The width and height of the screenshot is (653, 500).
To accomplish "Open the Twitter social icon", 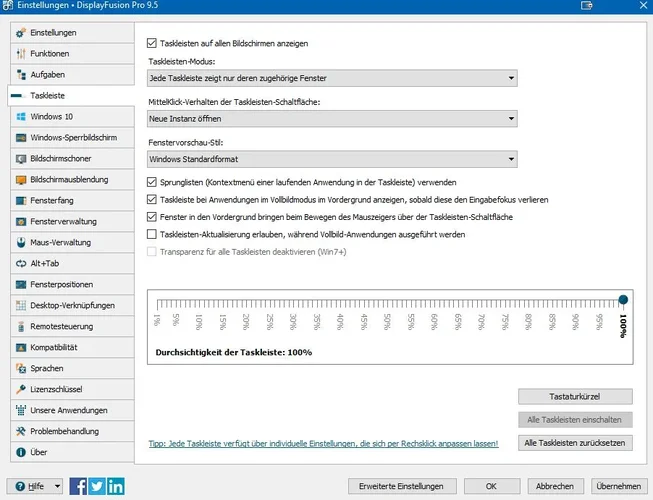I will pos(97,486).
